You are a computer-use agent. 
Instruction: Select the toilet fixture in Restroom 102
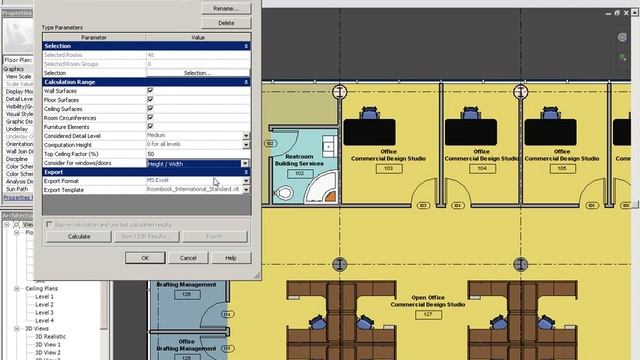[283, 192]
